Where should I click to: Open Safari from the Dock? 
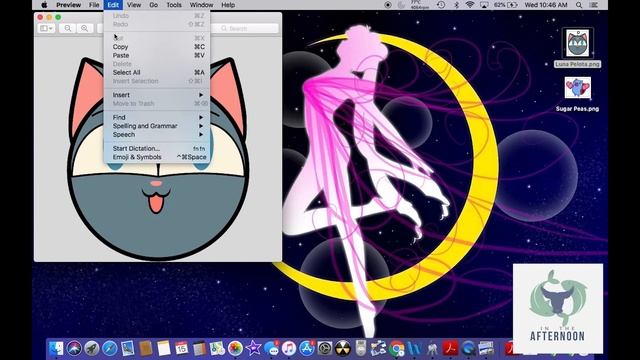[x=109, y=348]
